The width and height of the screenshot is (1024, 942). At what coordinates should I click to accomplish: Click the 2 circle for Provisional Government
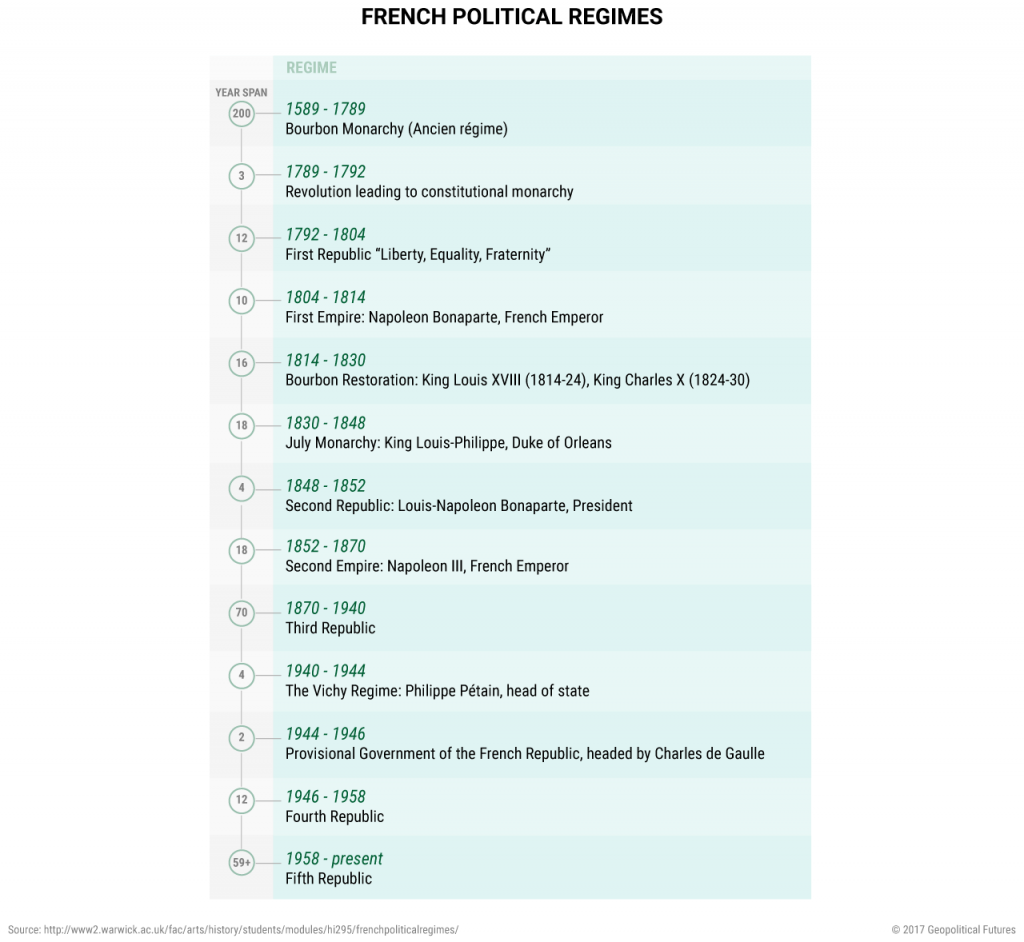(241, 738)
